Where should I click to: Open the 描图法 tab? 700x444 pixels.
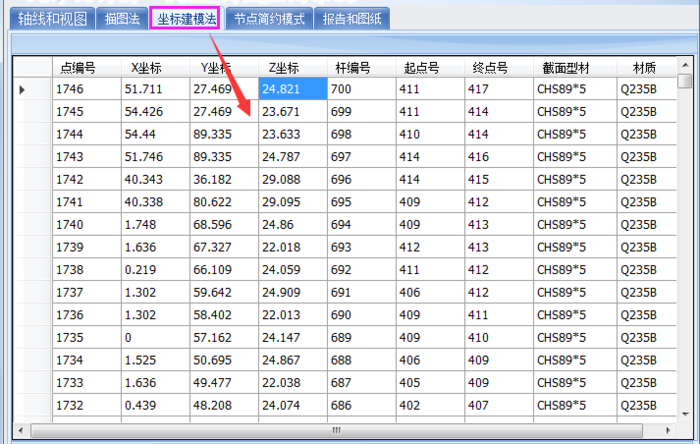122,19
